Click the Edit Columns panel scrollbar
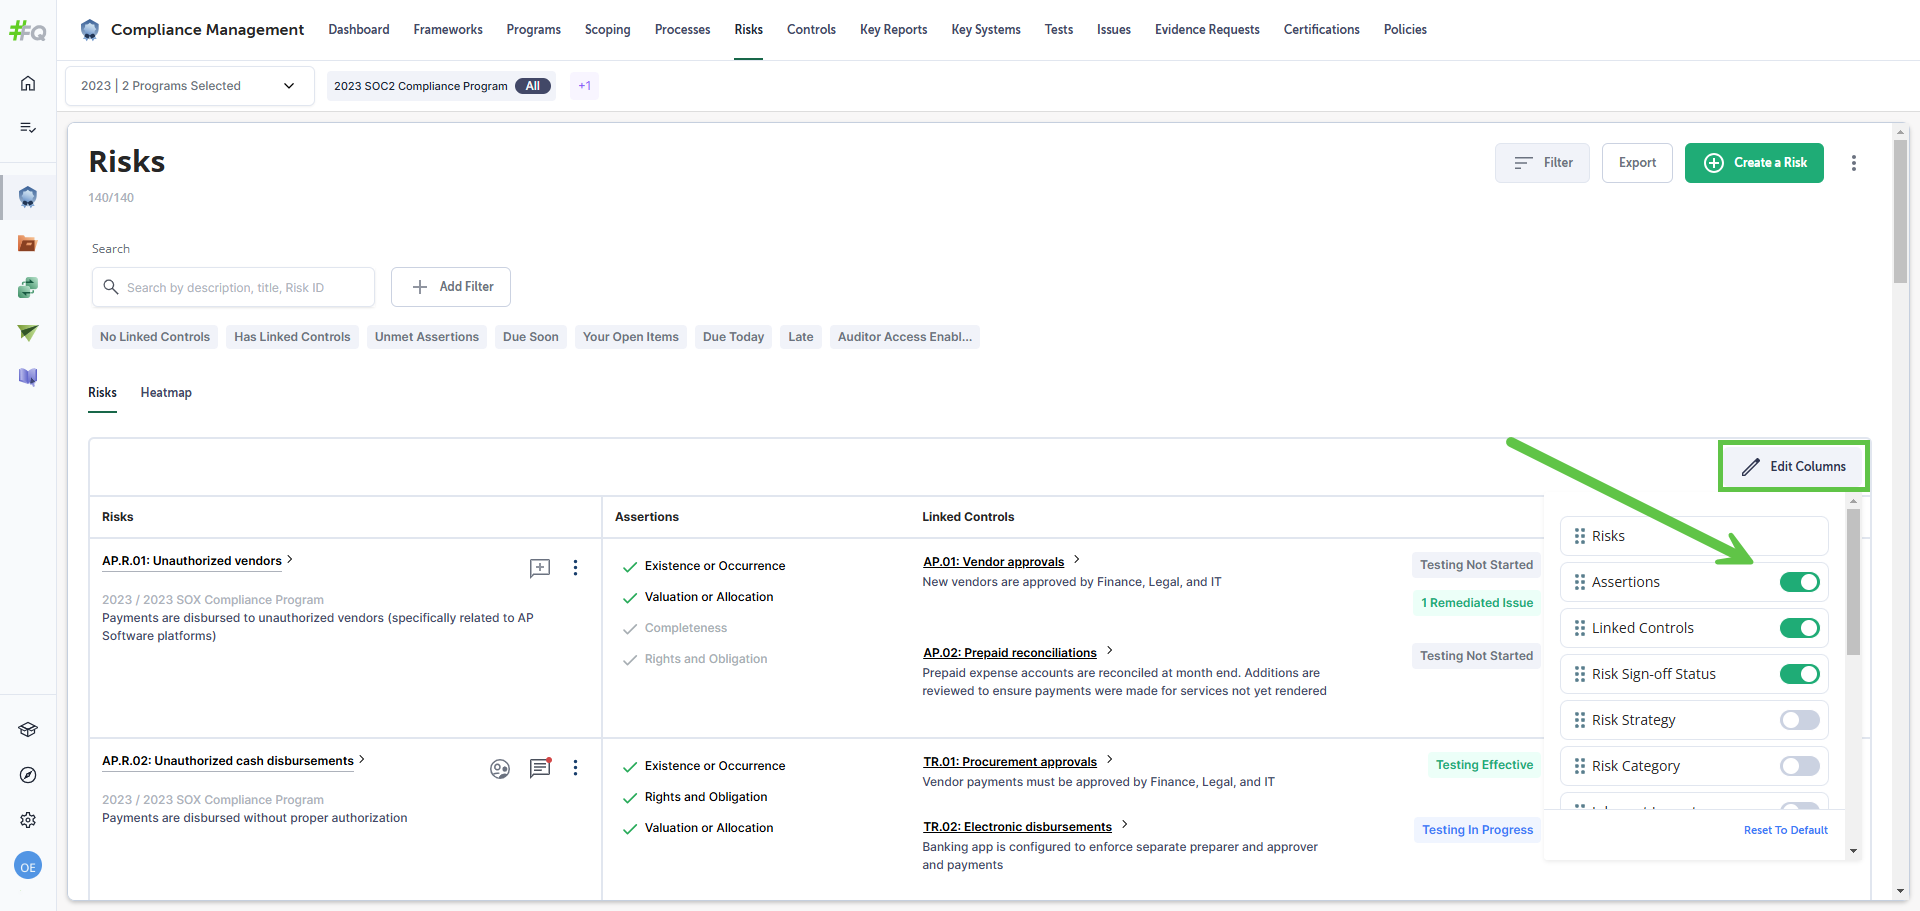This screenshot has height=911, width=1920. click(x=1853, y=582)
